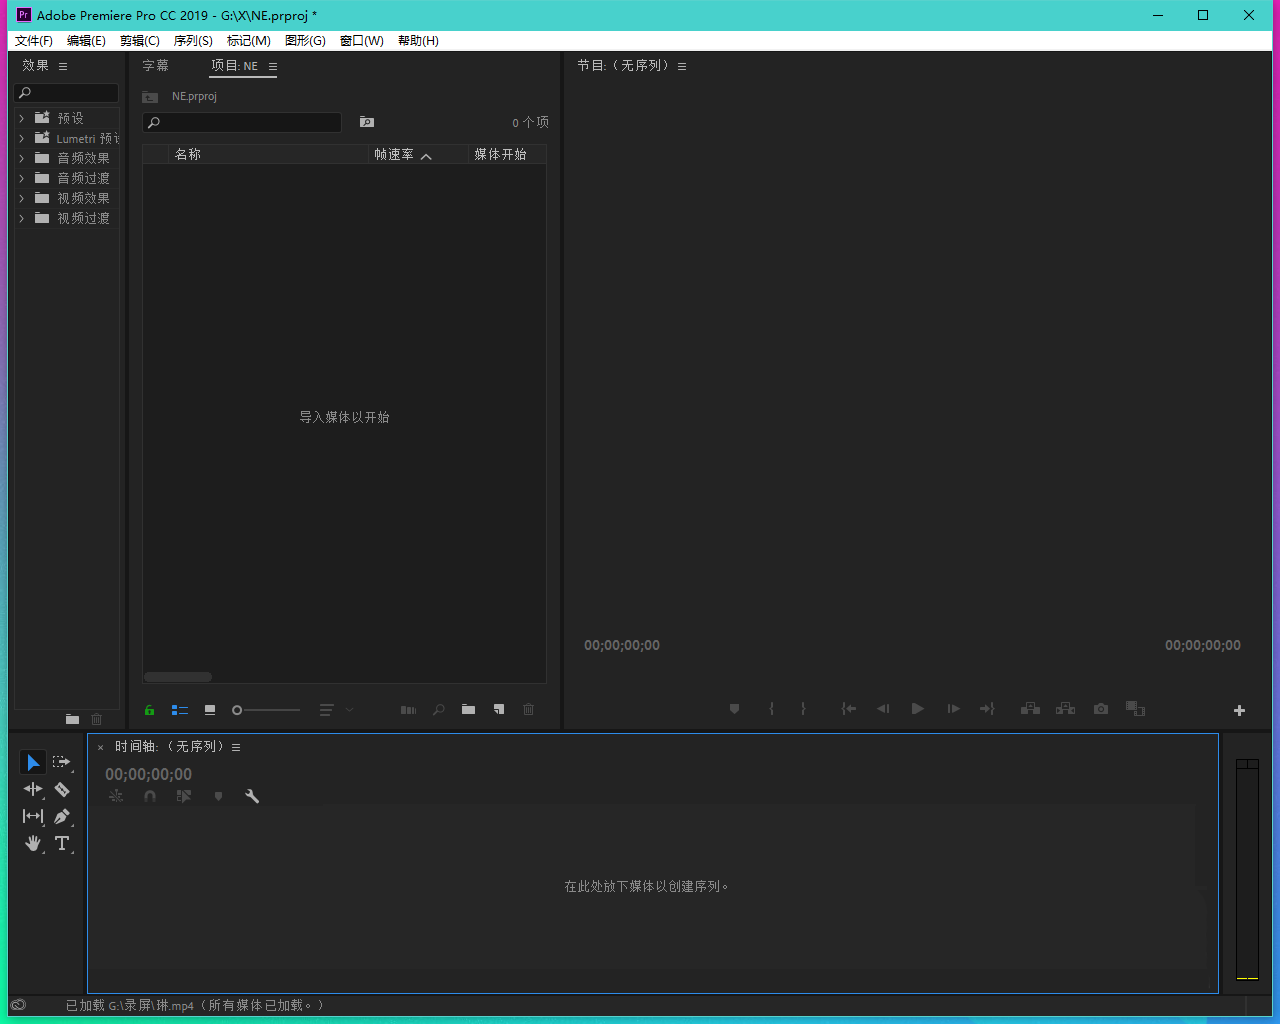
Task: Select the Ripple Edit tool
Action: pos(33,790)
